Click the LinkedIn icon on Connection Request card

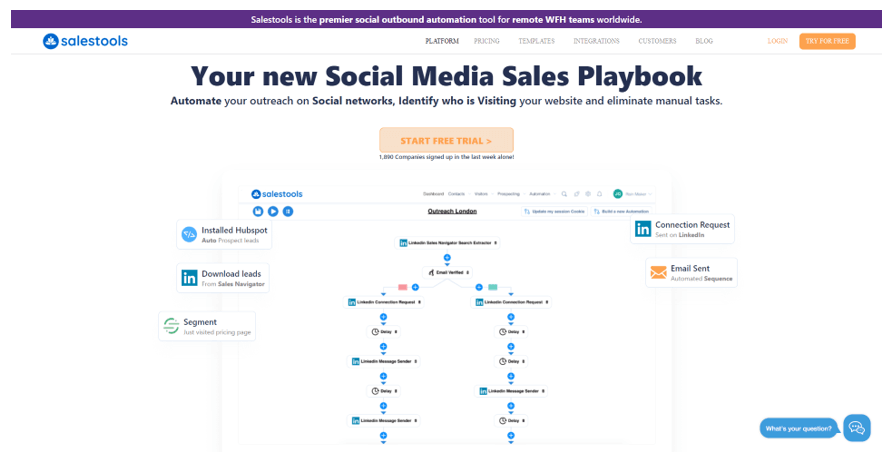pyautogui.click(x=643, y=229)
